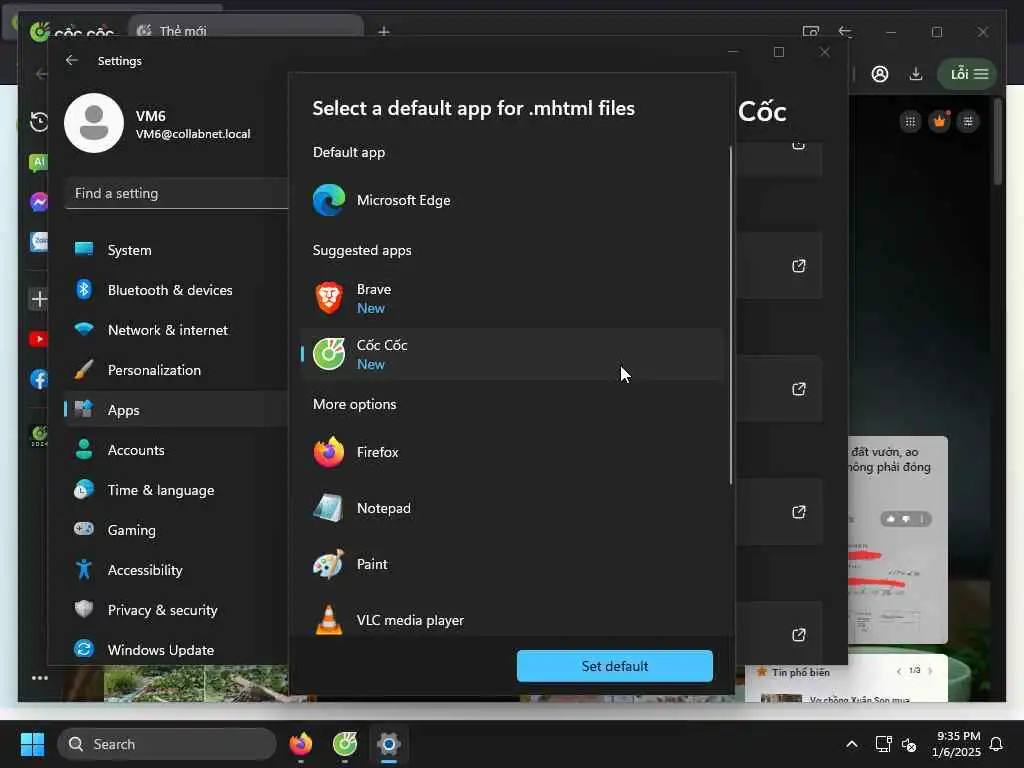This screenshot has height=768, width=1024.
Task: Open Privacy & security settings
Action: point(176,609)
